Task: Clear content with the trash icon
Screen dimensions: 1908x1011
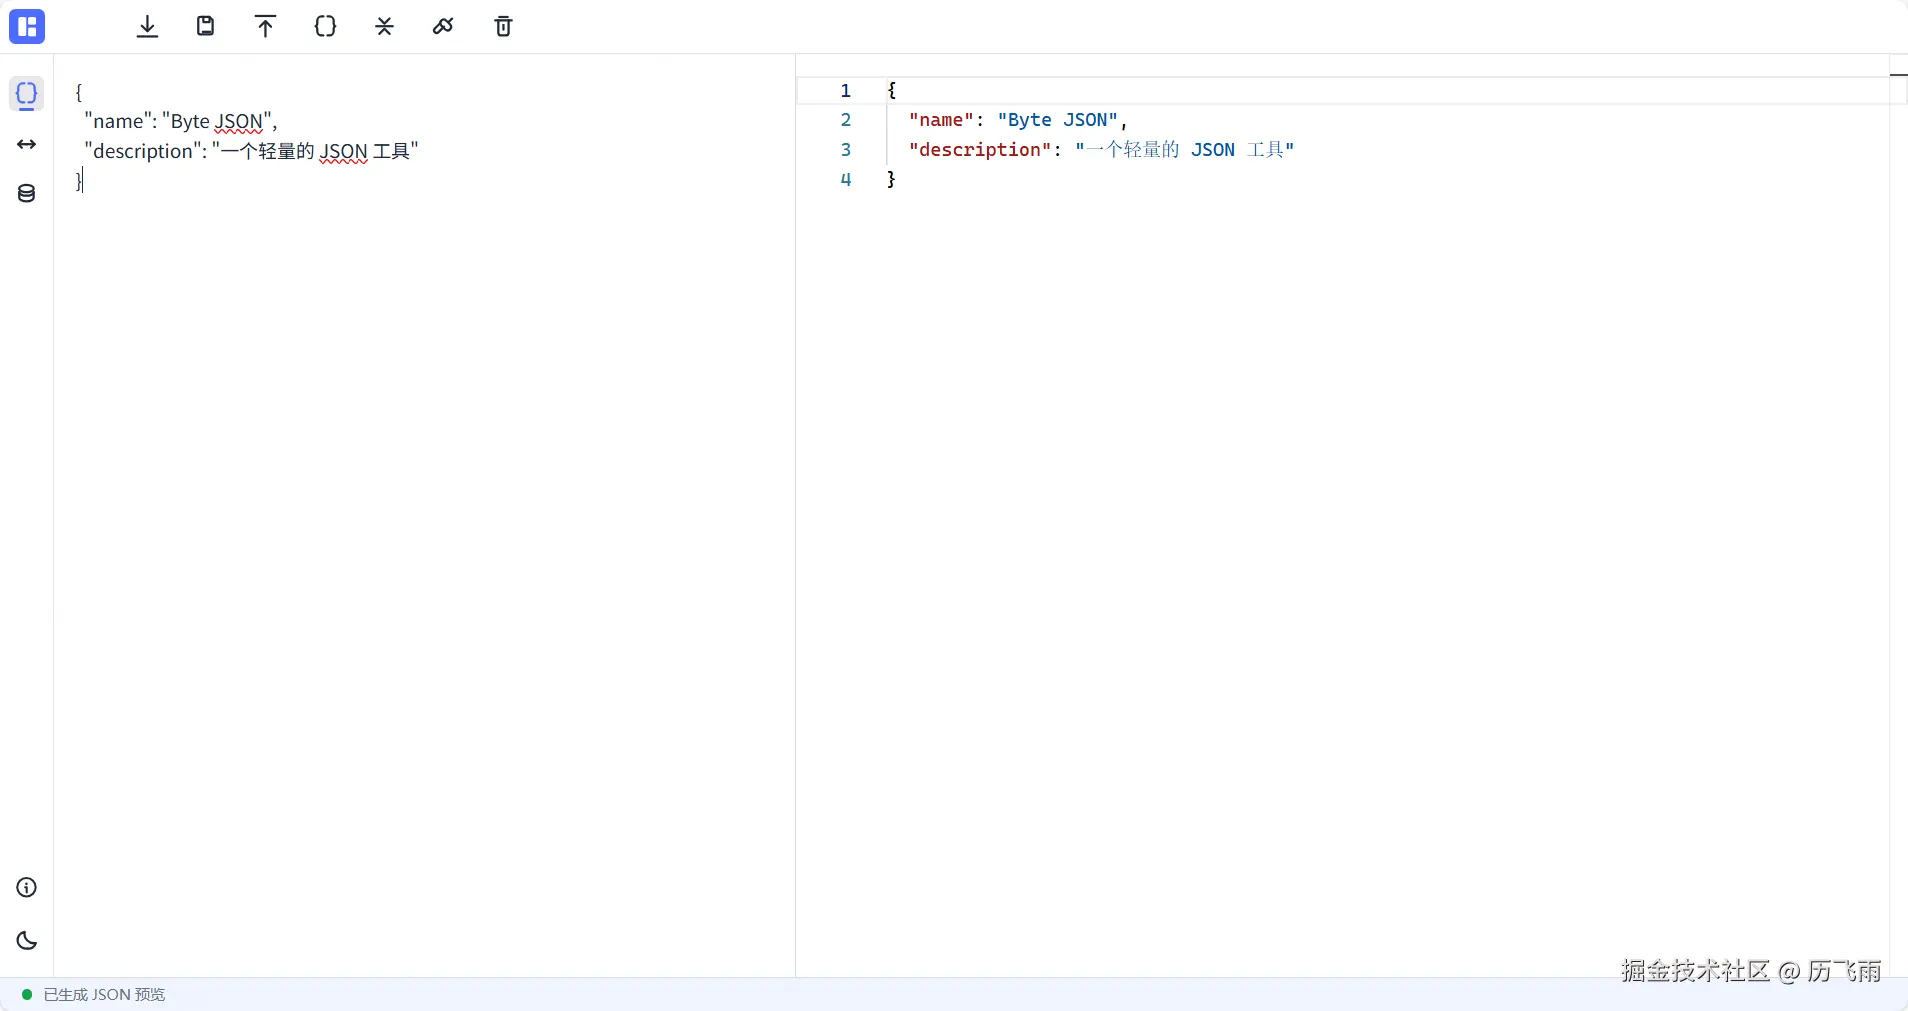Action: tap(503, 27)
